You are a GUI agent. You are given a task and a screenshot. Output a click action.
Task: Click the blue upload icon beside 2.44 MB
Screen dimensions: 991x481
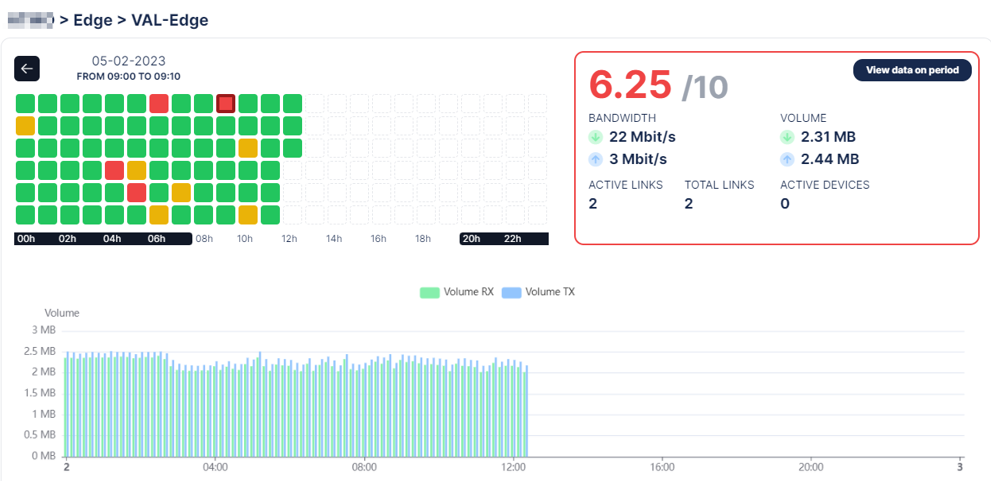click(788, 159)
